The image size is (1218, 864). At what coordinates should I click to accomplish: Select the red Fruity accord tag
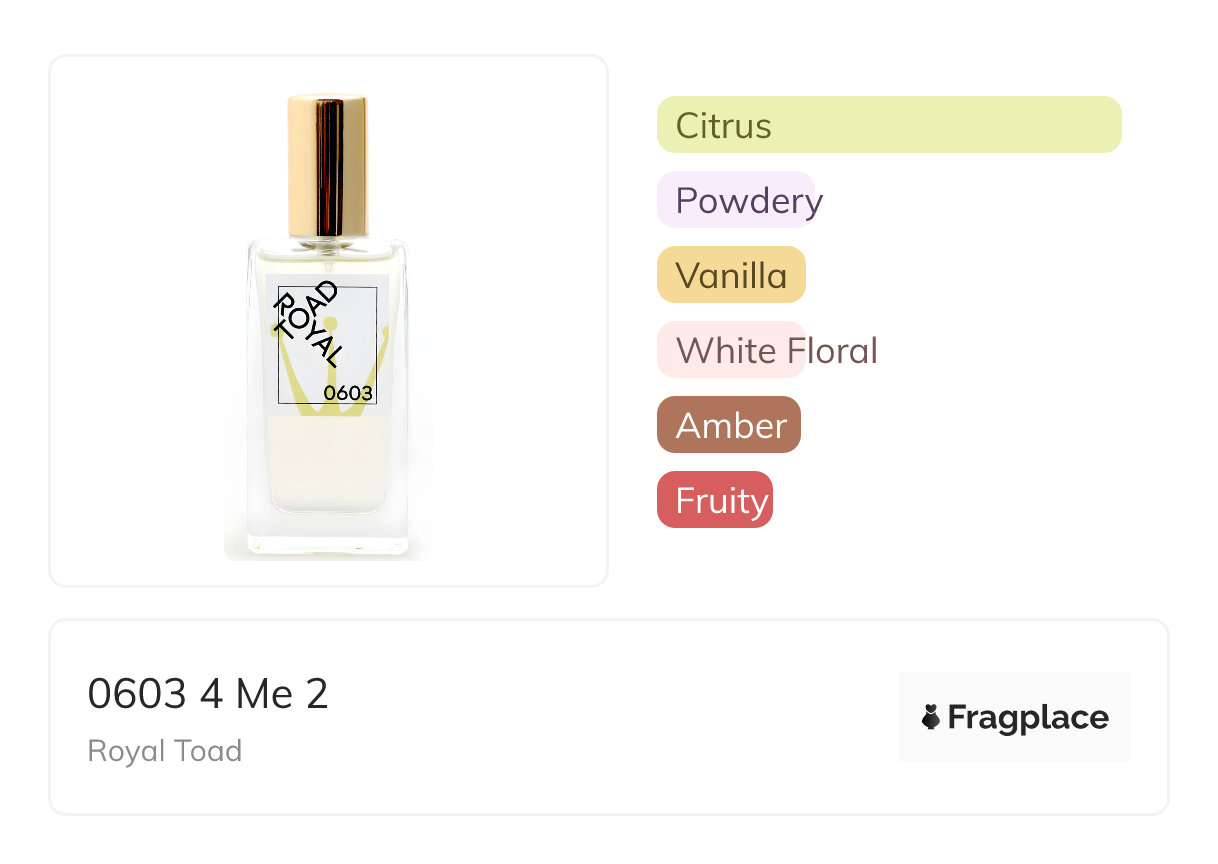tap(715, 500)
